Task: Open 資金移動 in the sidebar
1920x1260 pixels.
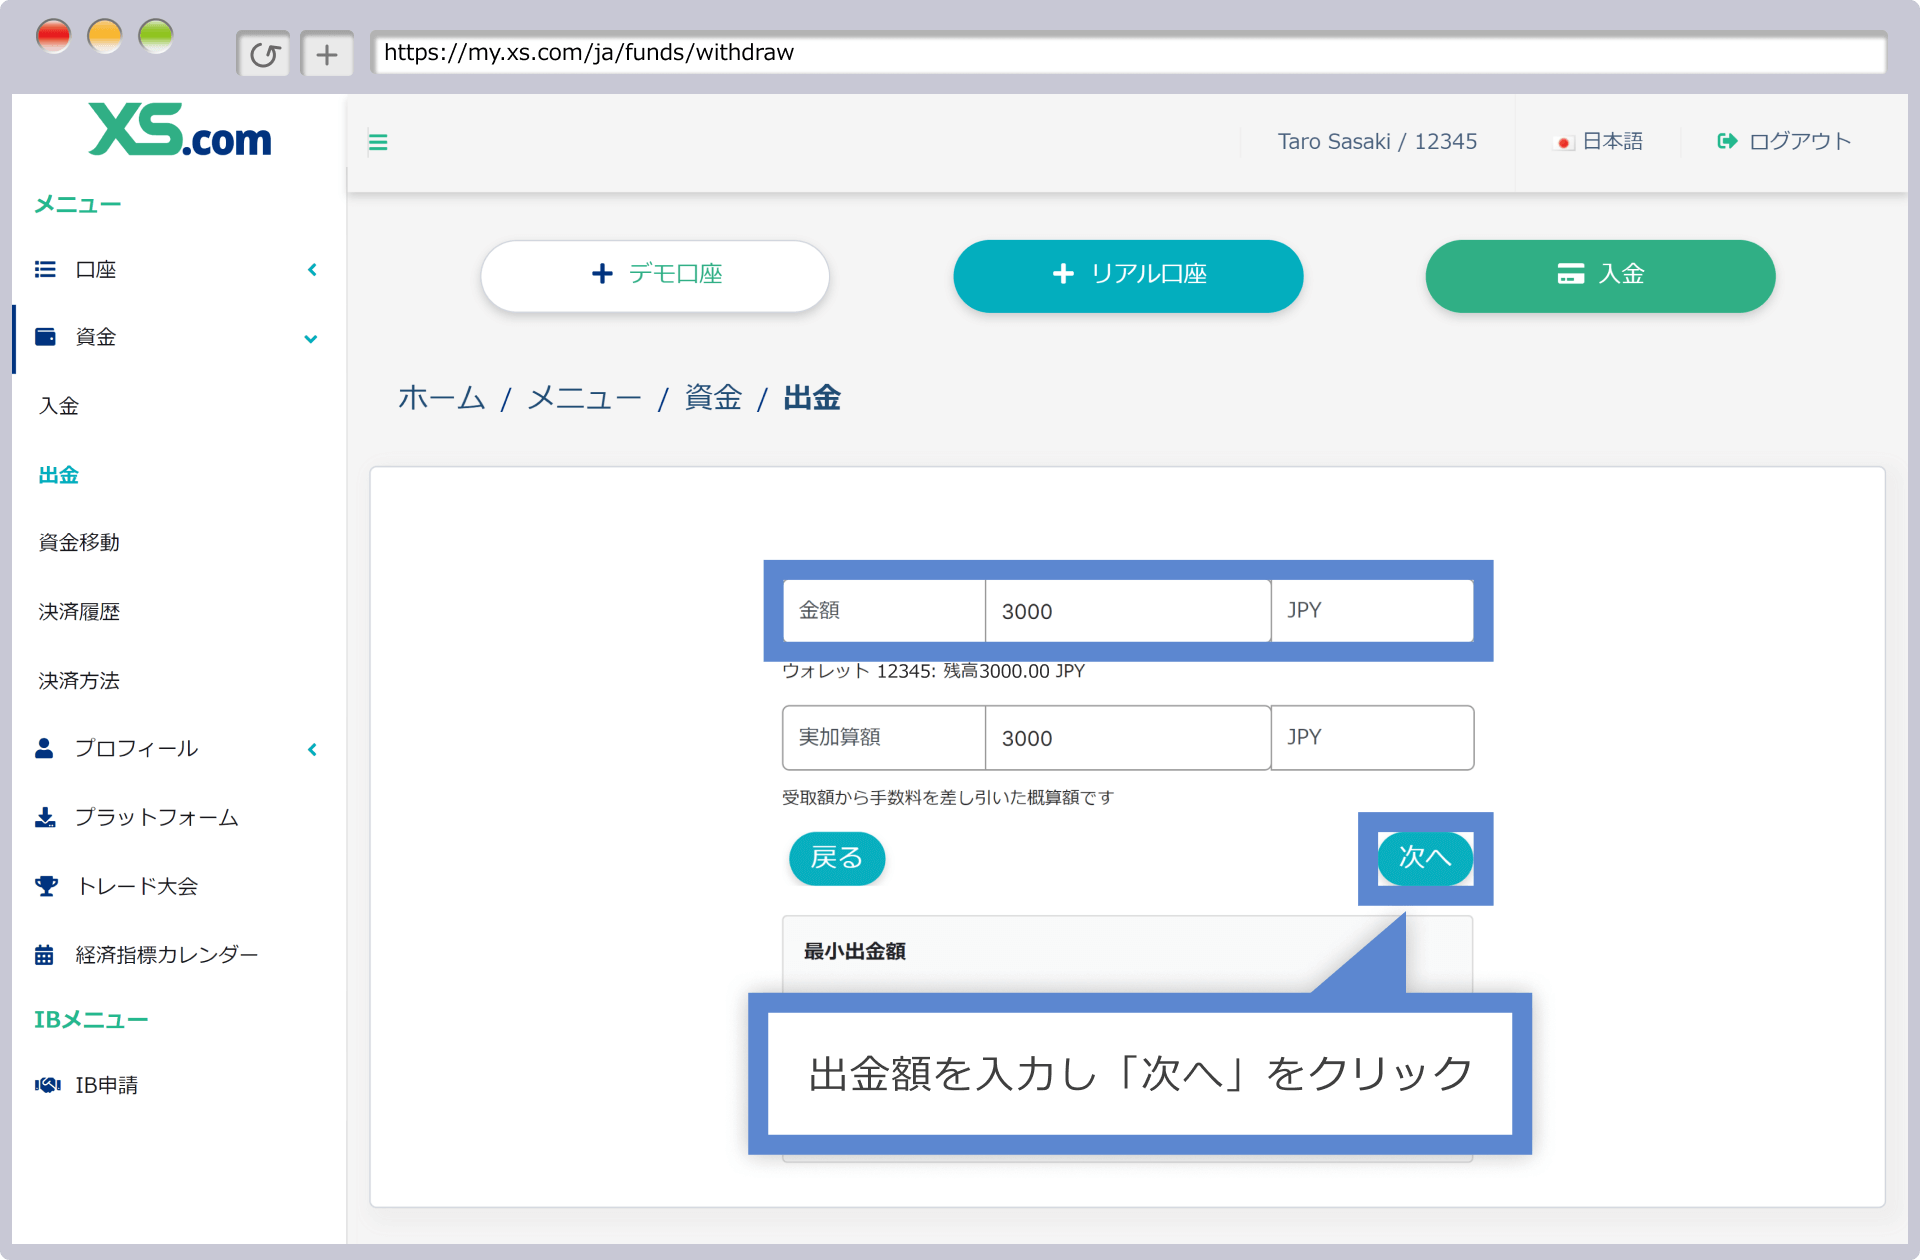Action: [x=79, y=543]
